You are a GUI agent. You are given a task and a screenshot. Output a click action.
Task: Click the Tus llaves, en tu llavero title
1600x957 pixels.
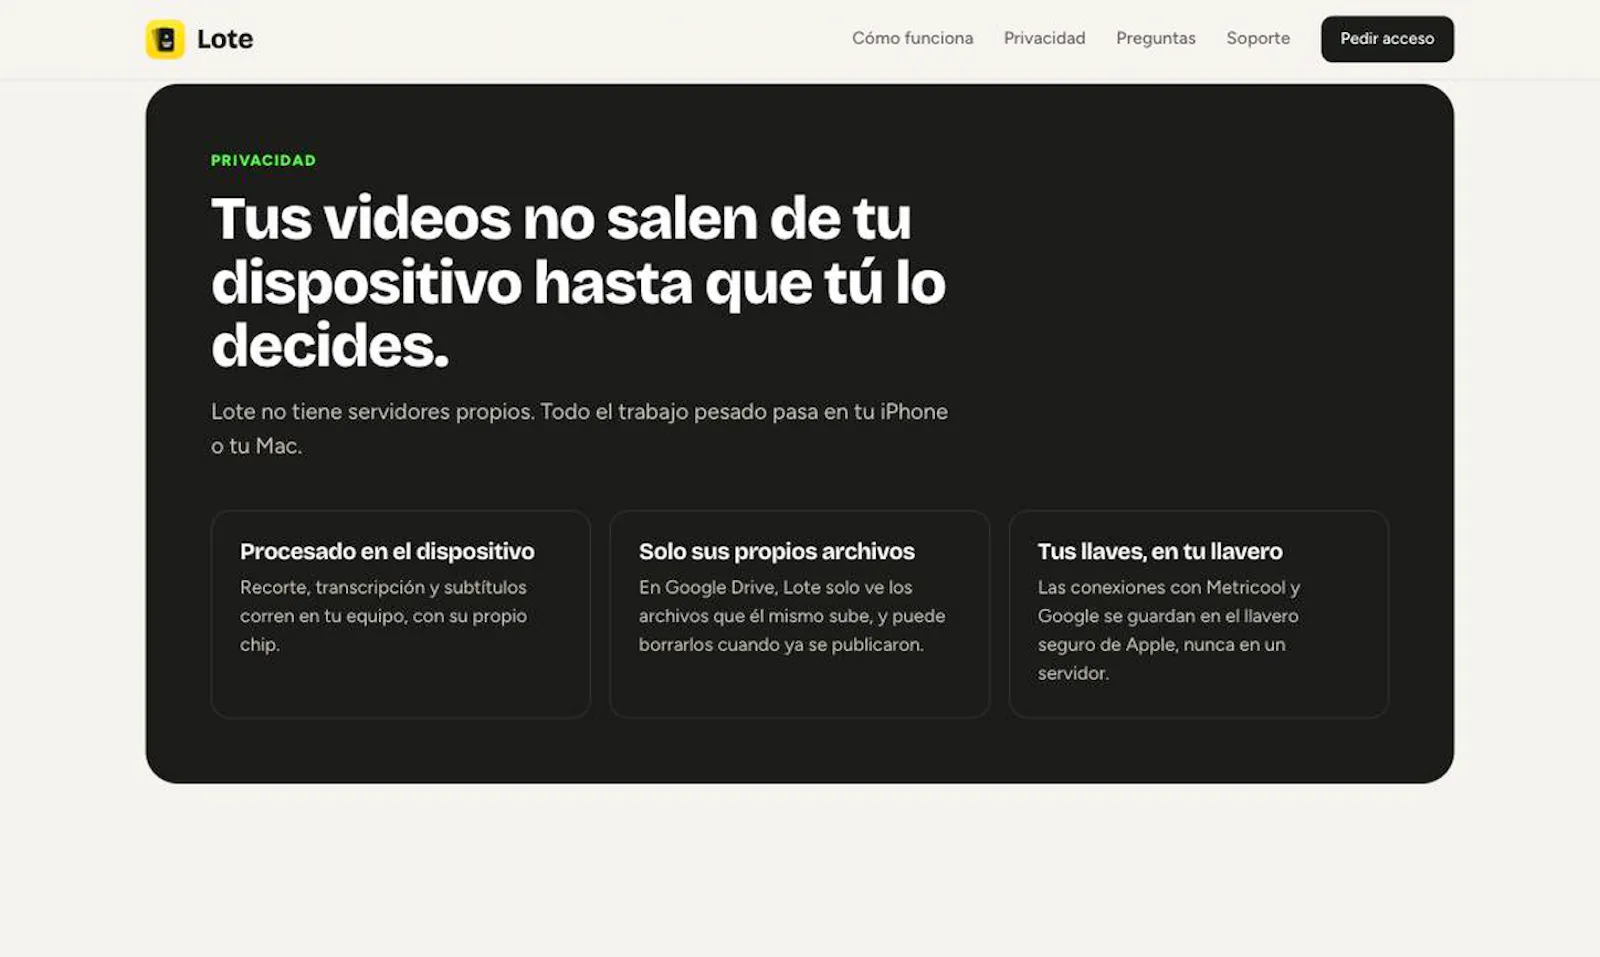1160,551
